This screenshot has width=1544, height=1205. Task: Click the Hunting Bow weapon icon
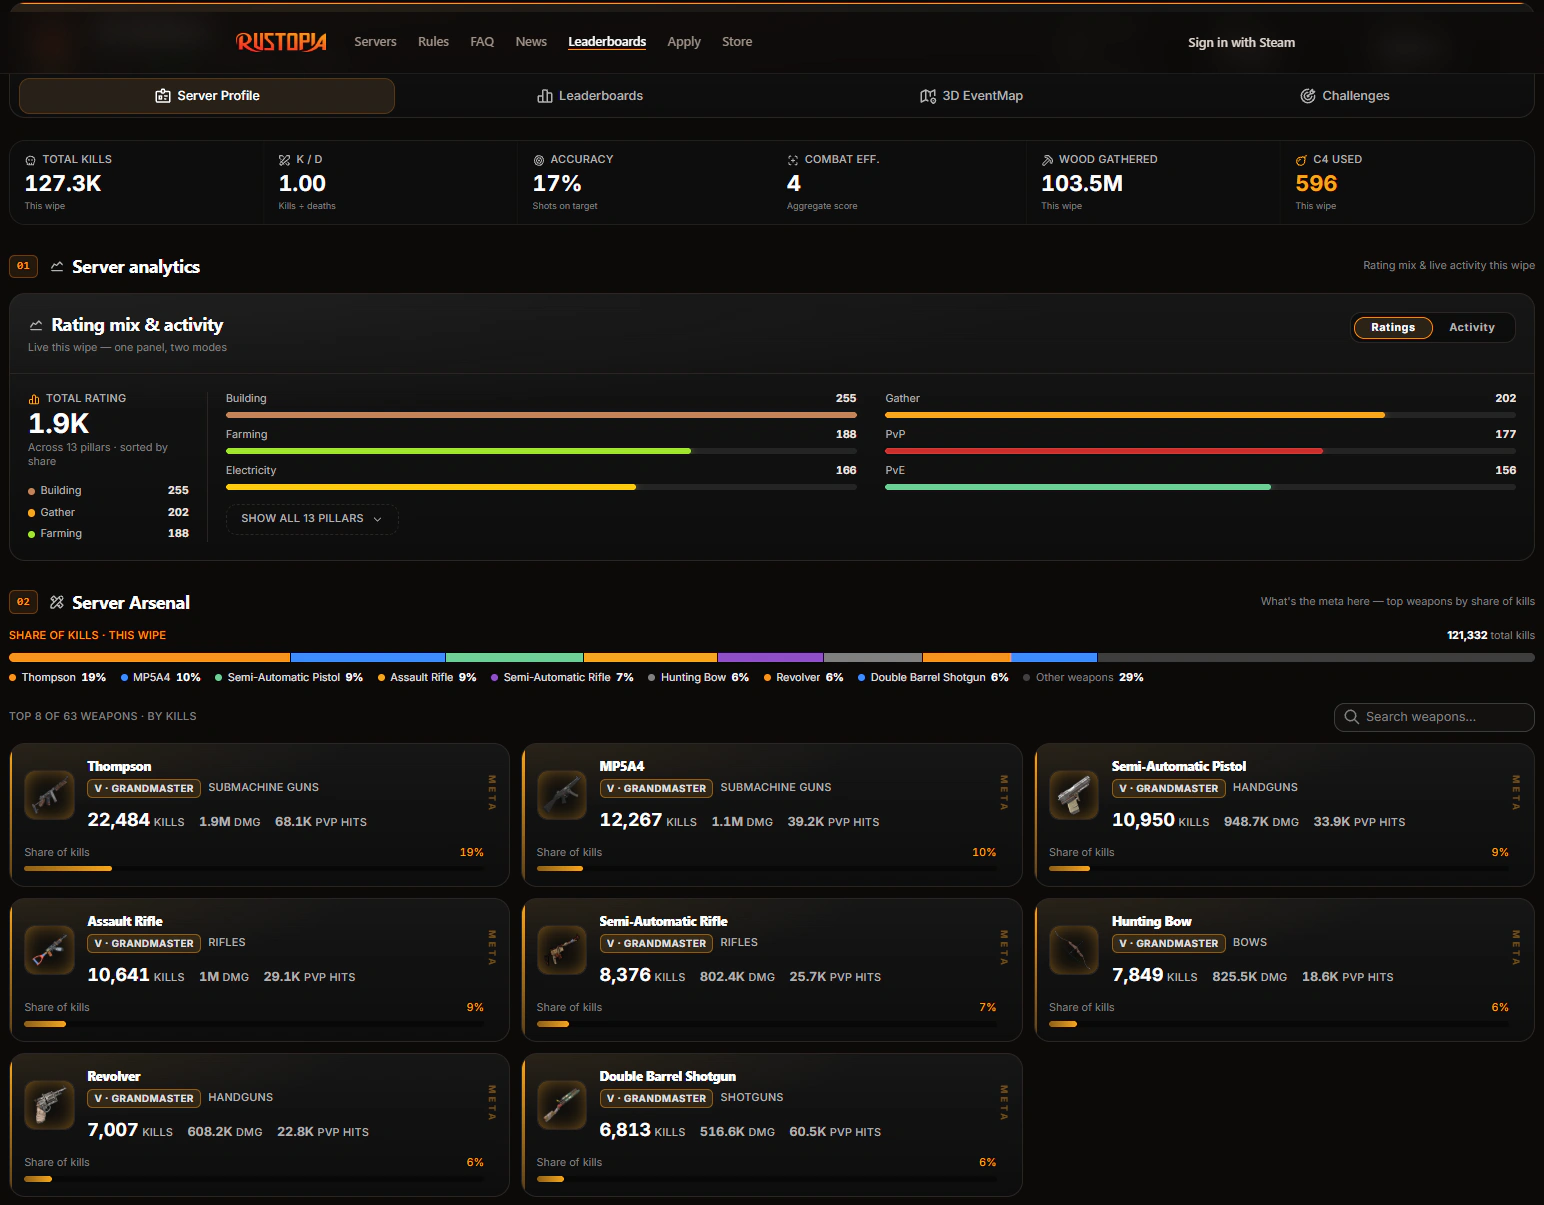tap(1074, 950)
